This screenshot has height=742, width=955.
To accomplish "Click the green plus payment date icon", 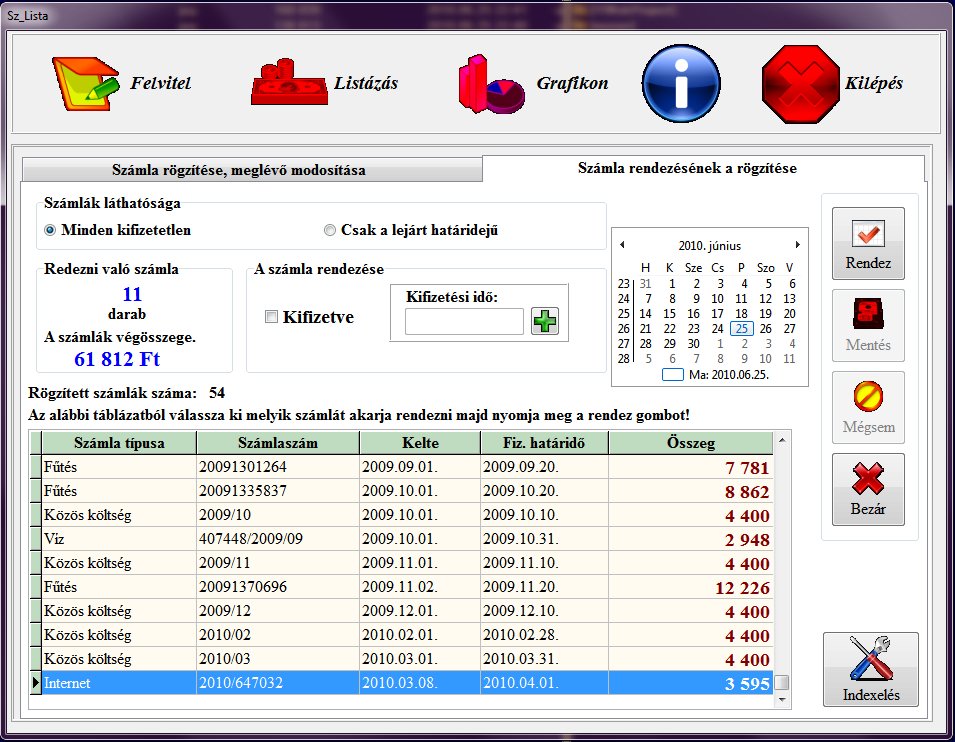I will point(545,321).
